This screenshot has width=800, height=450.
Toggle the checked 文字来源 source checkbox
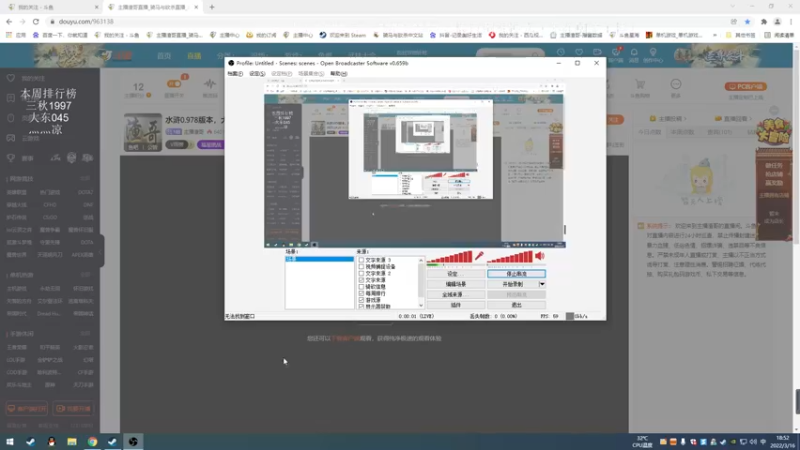(361, 280)
